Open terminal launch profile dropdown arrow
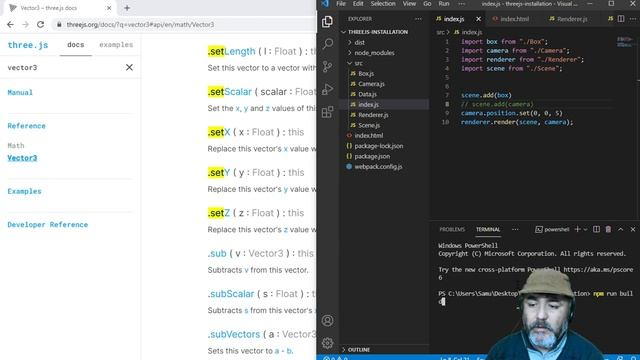 pos(585,229)
